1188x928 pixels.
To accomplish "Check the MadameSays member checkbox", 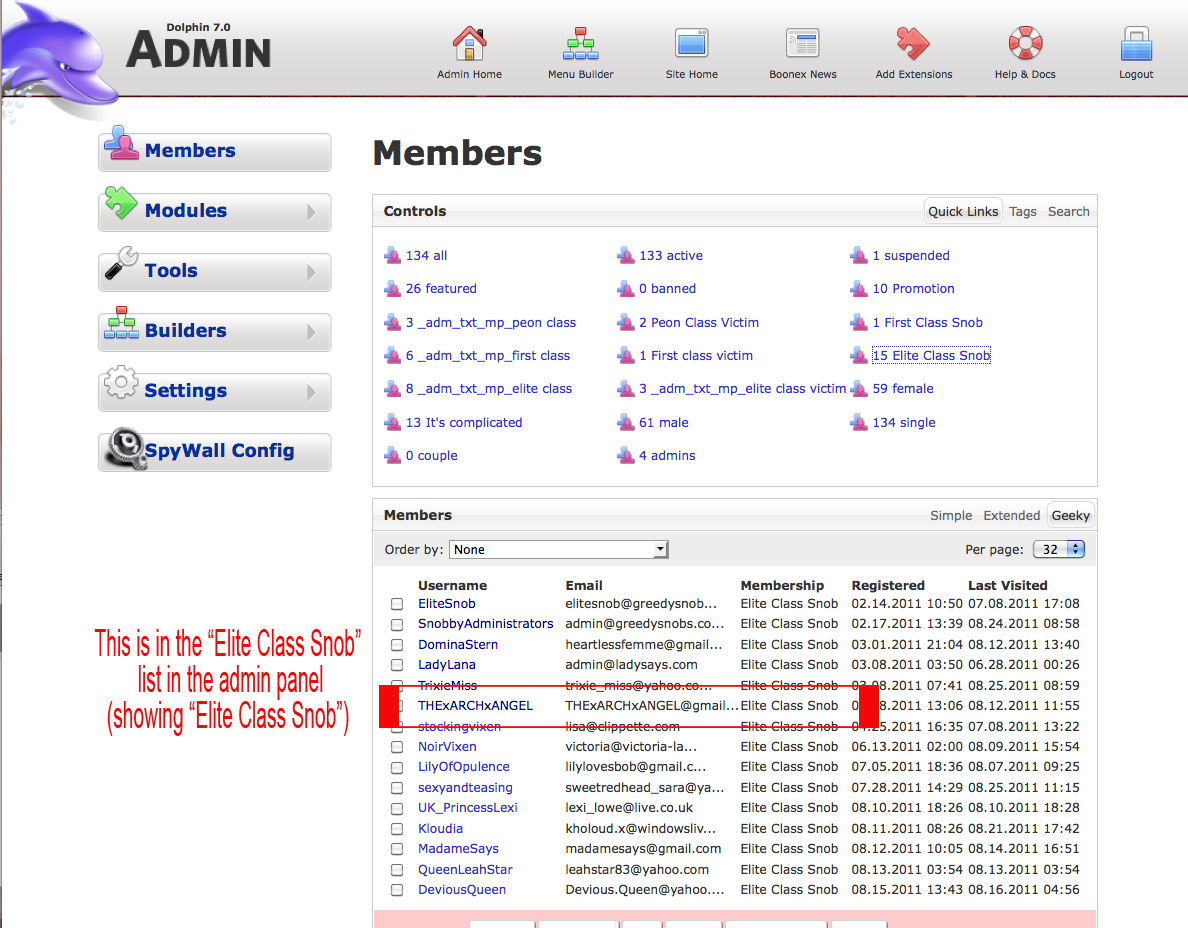I will tap(397, 849).
